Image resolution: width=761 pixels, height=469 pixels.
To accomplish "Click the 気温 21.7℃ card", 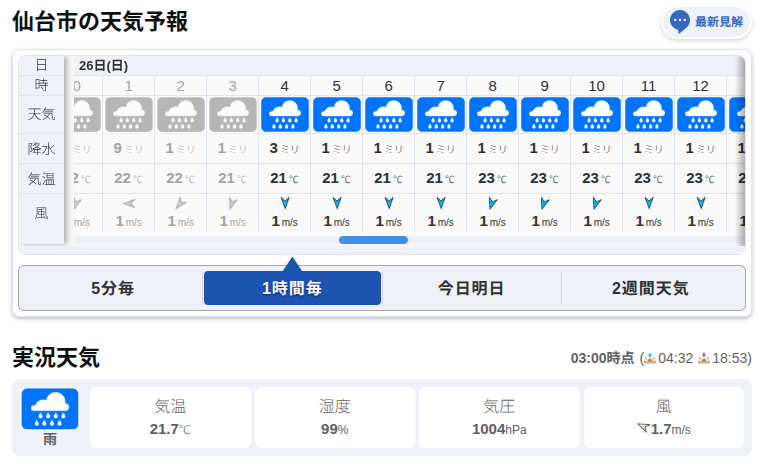I will [x=170, y=418].
